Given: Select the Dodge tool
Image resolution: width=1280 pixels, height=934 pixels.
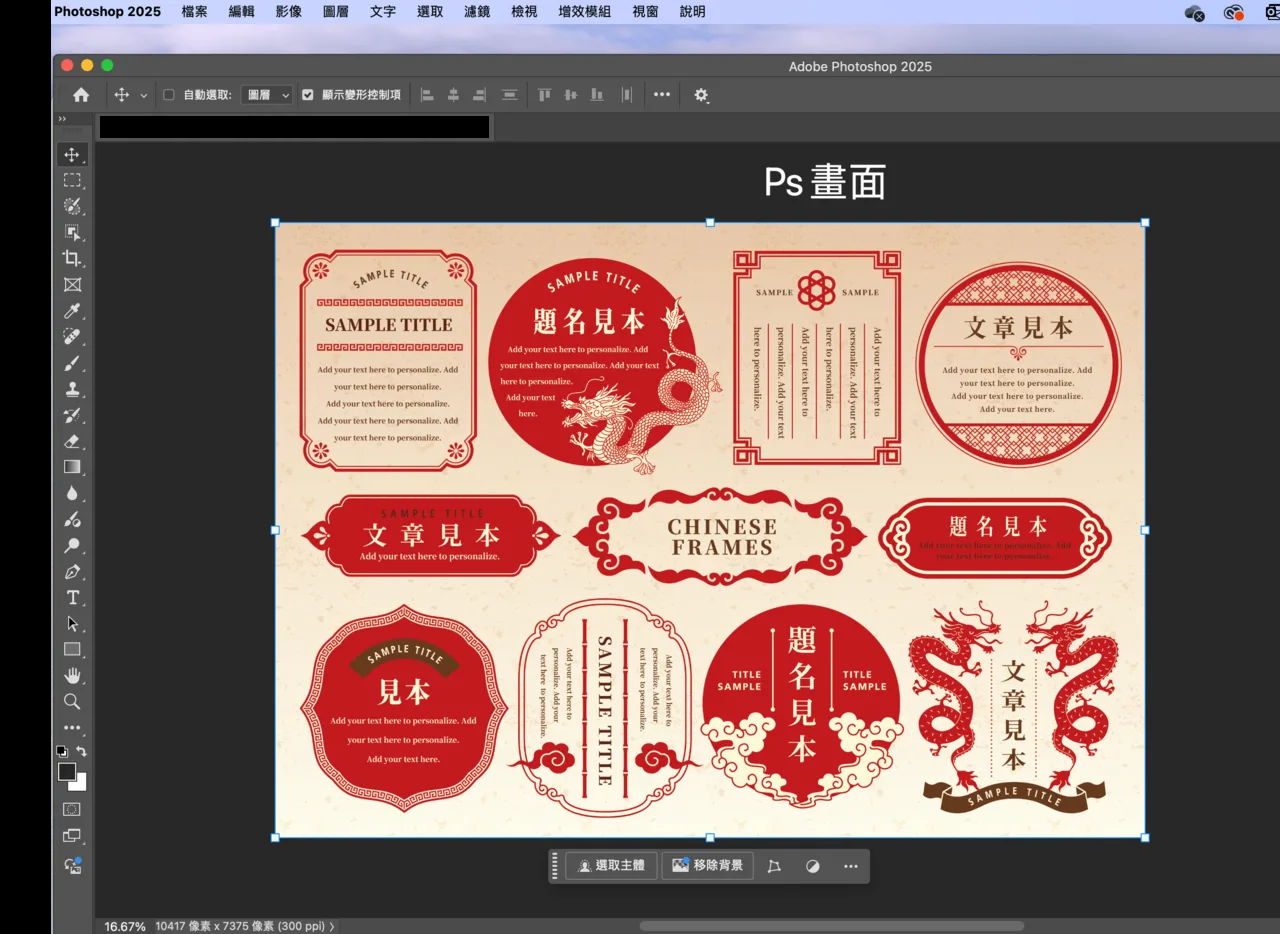Looking at the screenshot, I should 72,546.
